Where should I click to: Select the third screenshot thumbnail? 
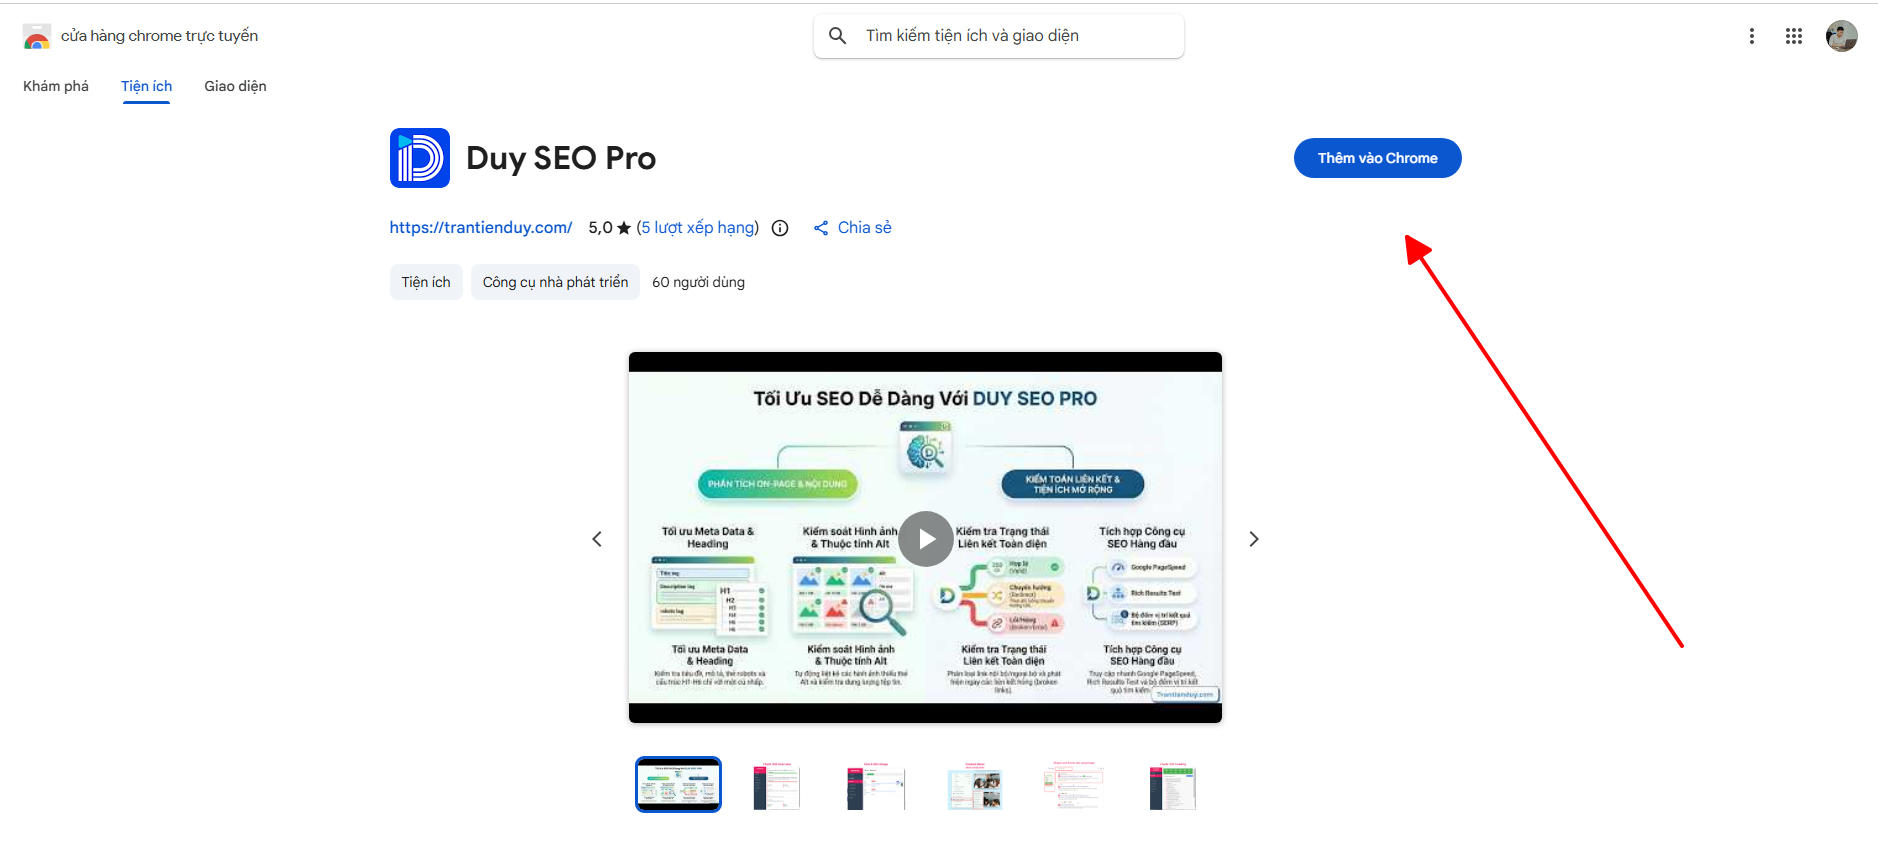[876, 786]
